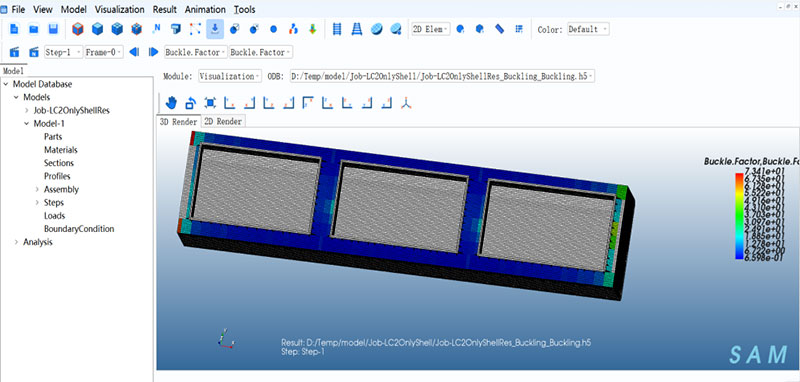This screenshot has height=382, width=800.
Task: Open the Color Default dropdown
Action: point(588,29)
